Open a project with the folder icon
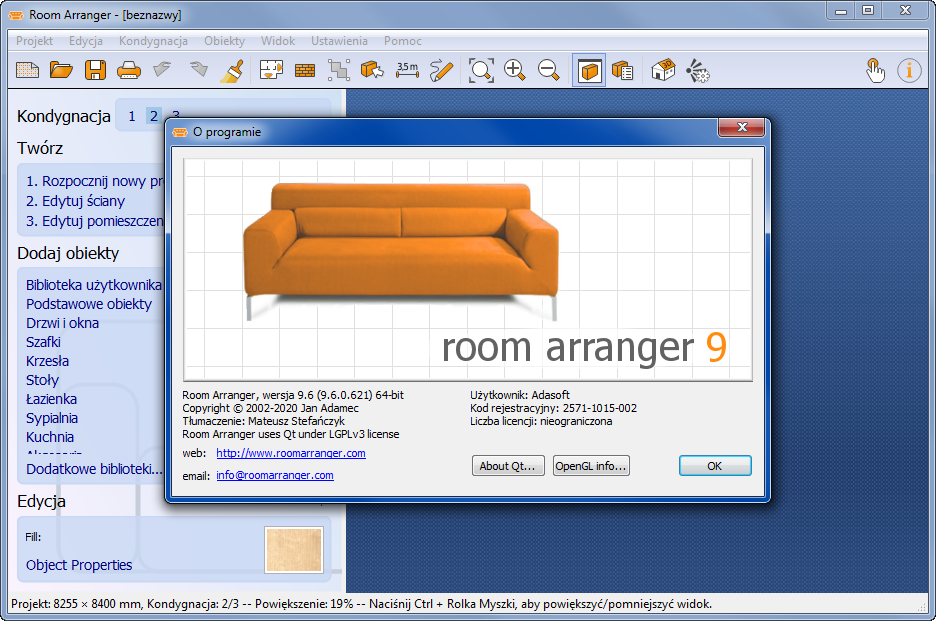Image resolution: width=936 pixels, height=621 pixels. tap(61, 70)
